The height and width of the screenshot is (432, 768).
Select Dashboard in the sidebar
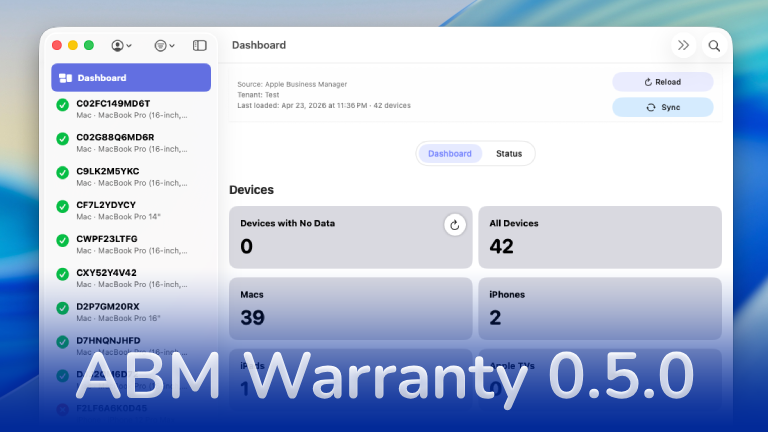(x=131, y=78)
